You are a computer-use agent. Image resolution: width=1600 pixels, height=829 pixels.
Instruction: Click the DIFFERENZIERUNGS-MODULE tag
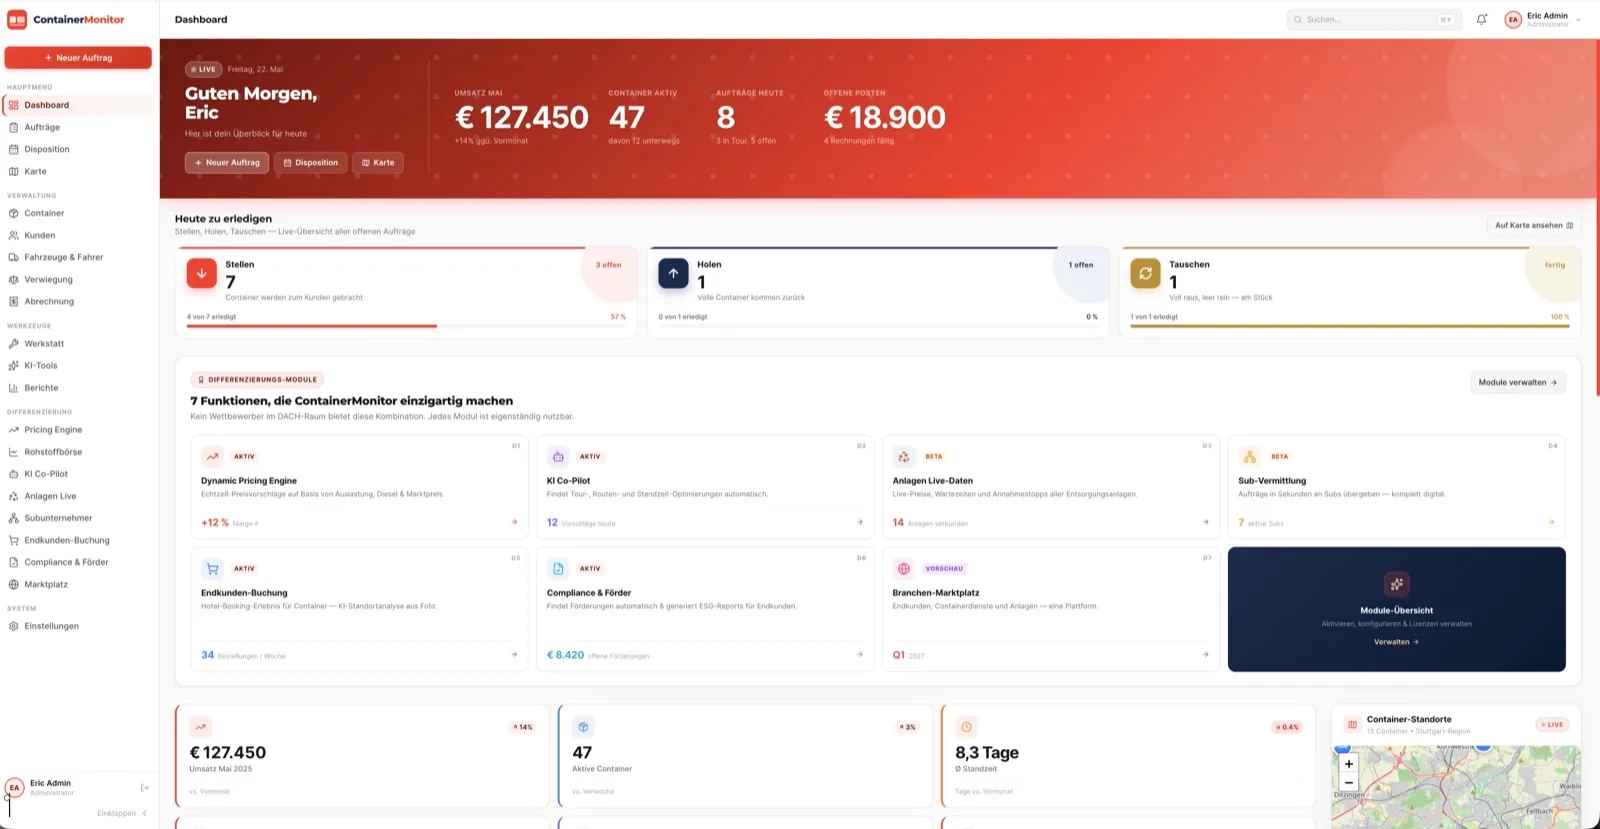pos(257,379)
